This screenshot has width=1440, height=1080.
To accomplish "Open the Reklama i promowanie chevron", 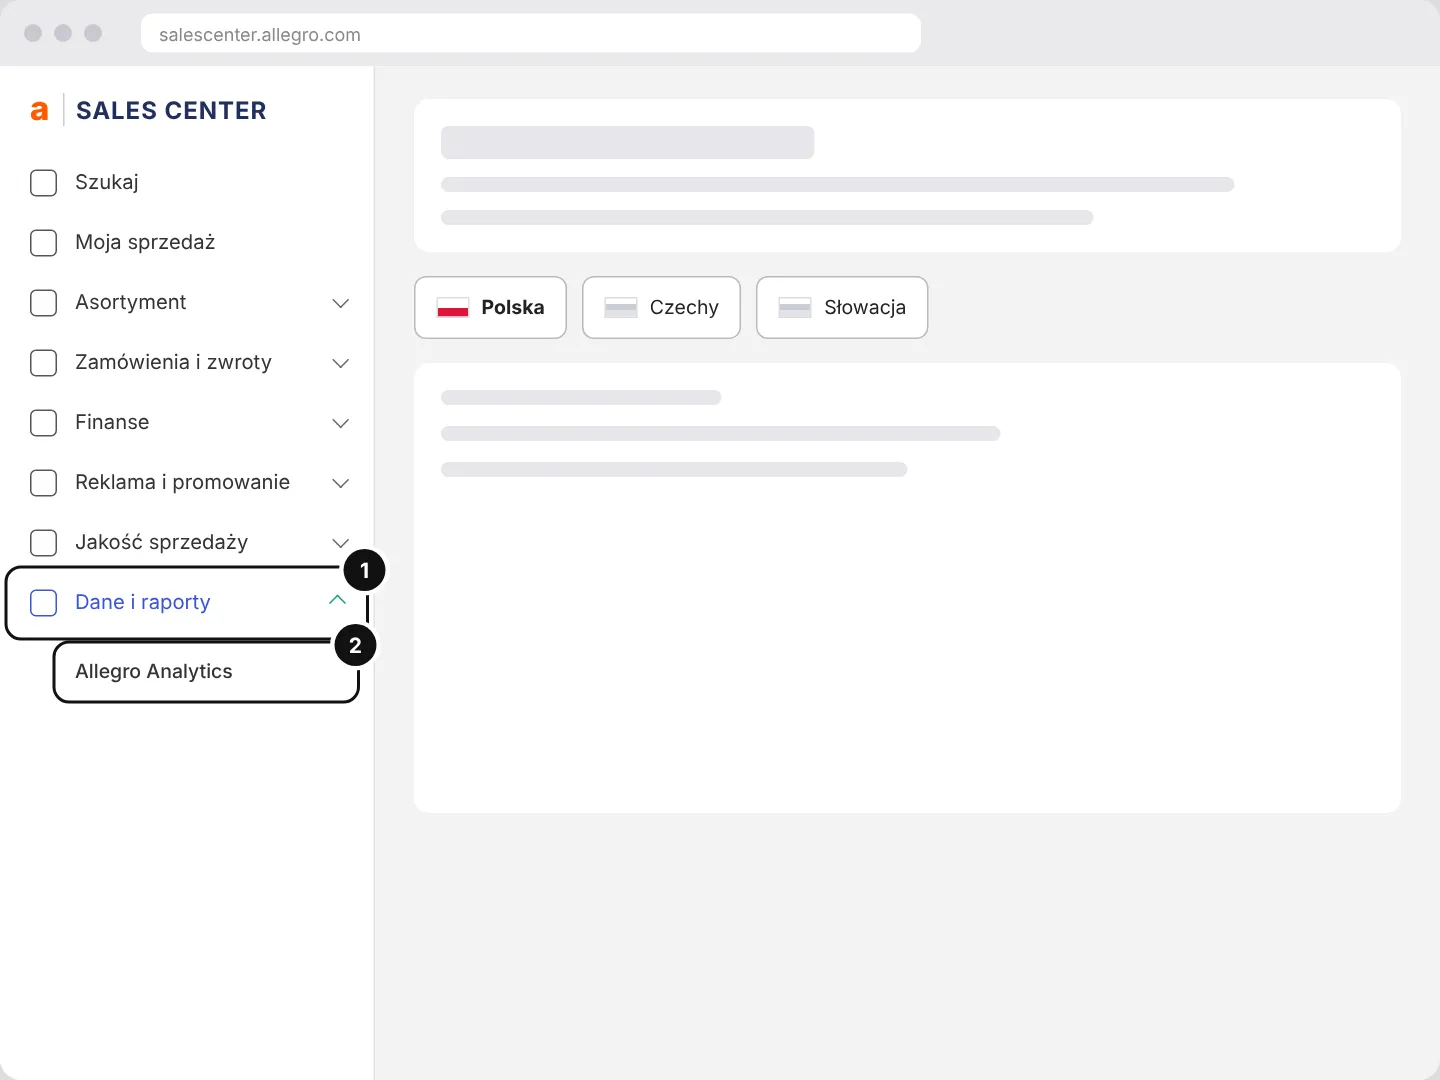I will click(340, 483).
